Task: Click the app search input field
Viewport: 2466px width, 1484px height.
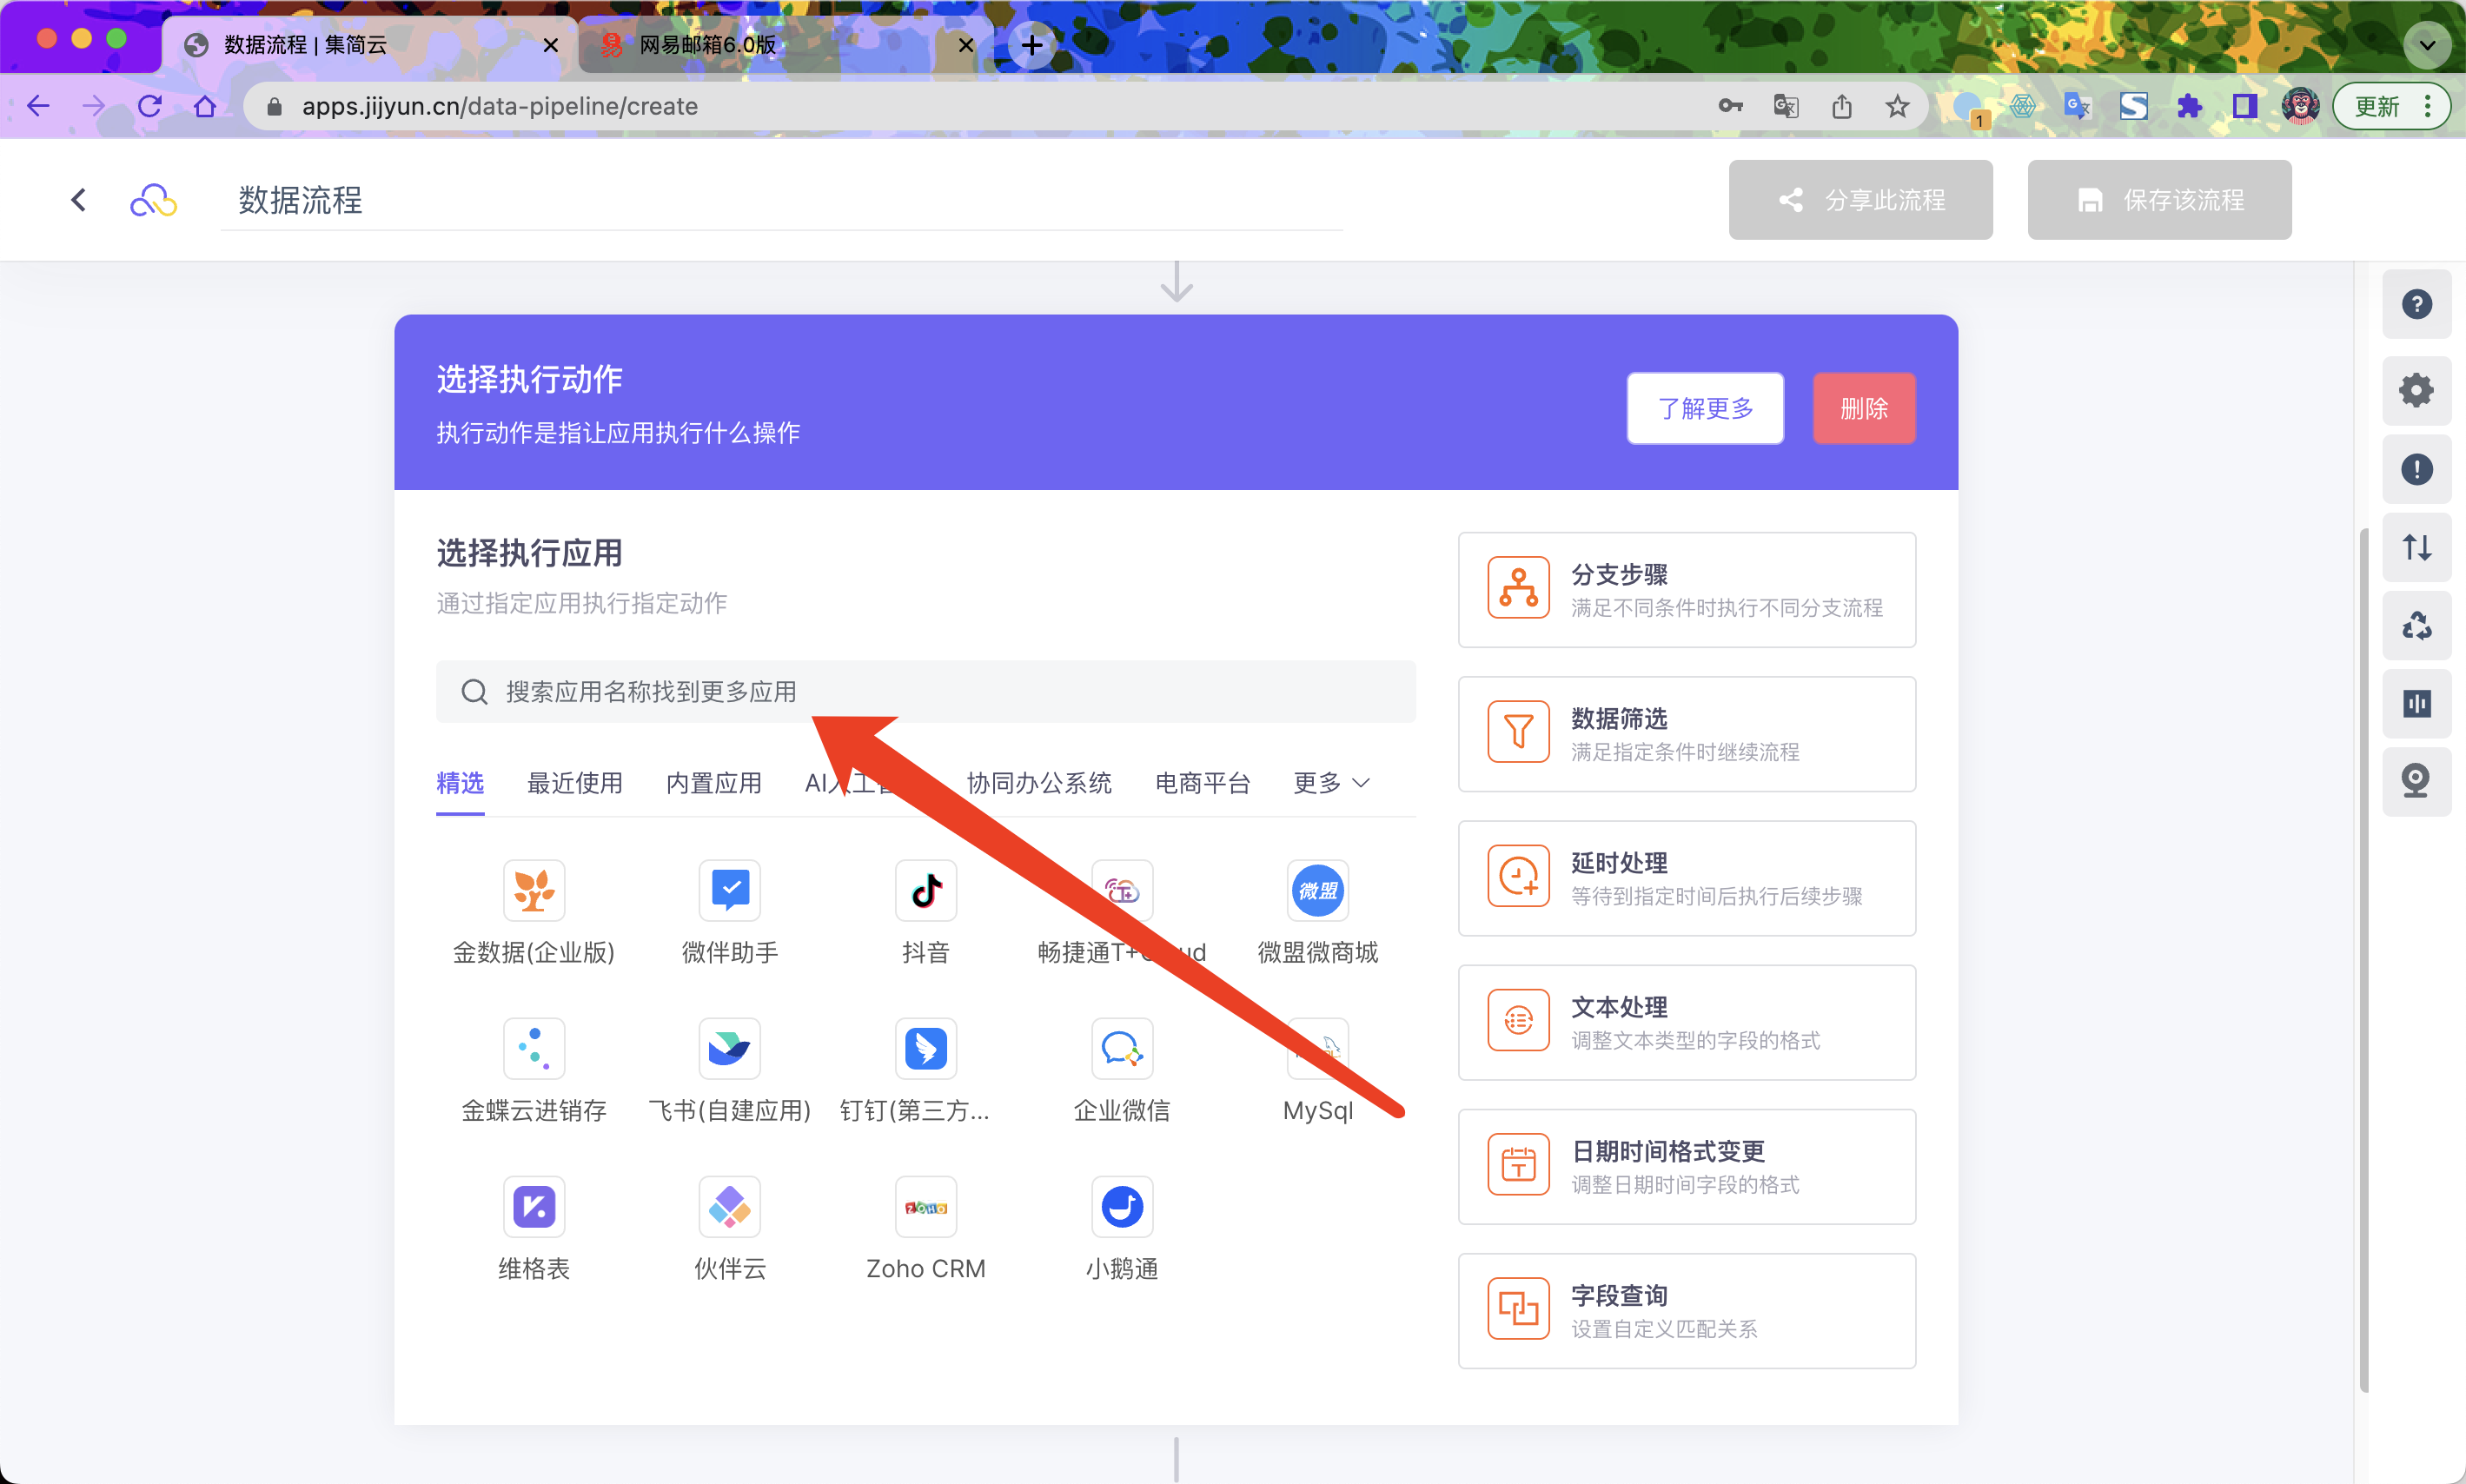Action: (x=925, y=691)
